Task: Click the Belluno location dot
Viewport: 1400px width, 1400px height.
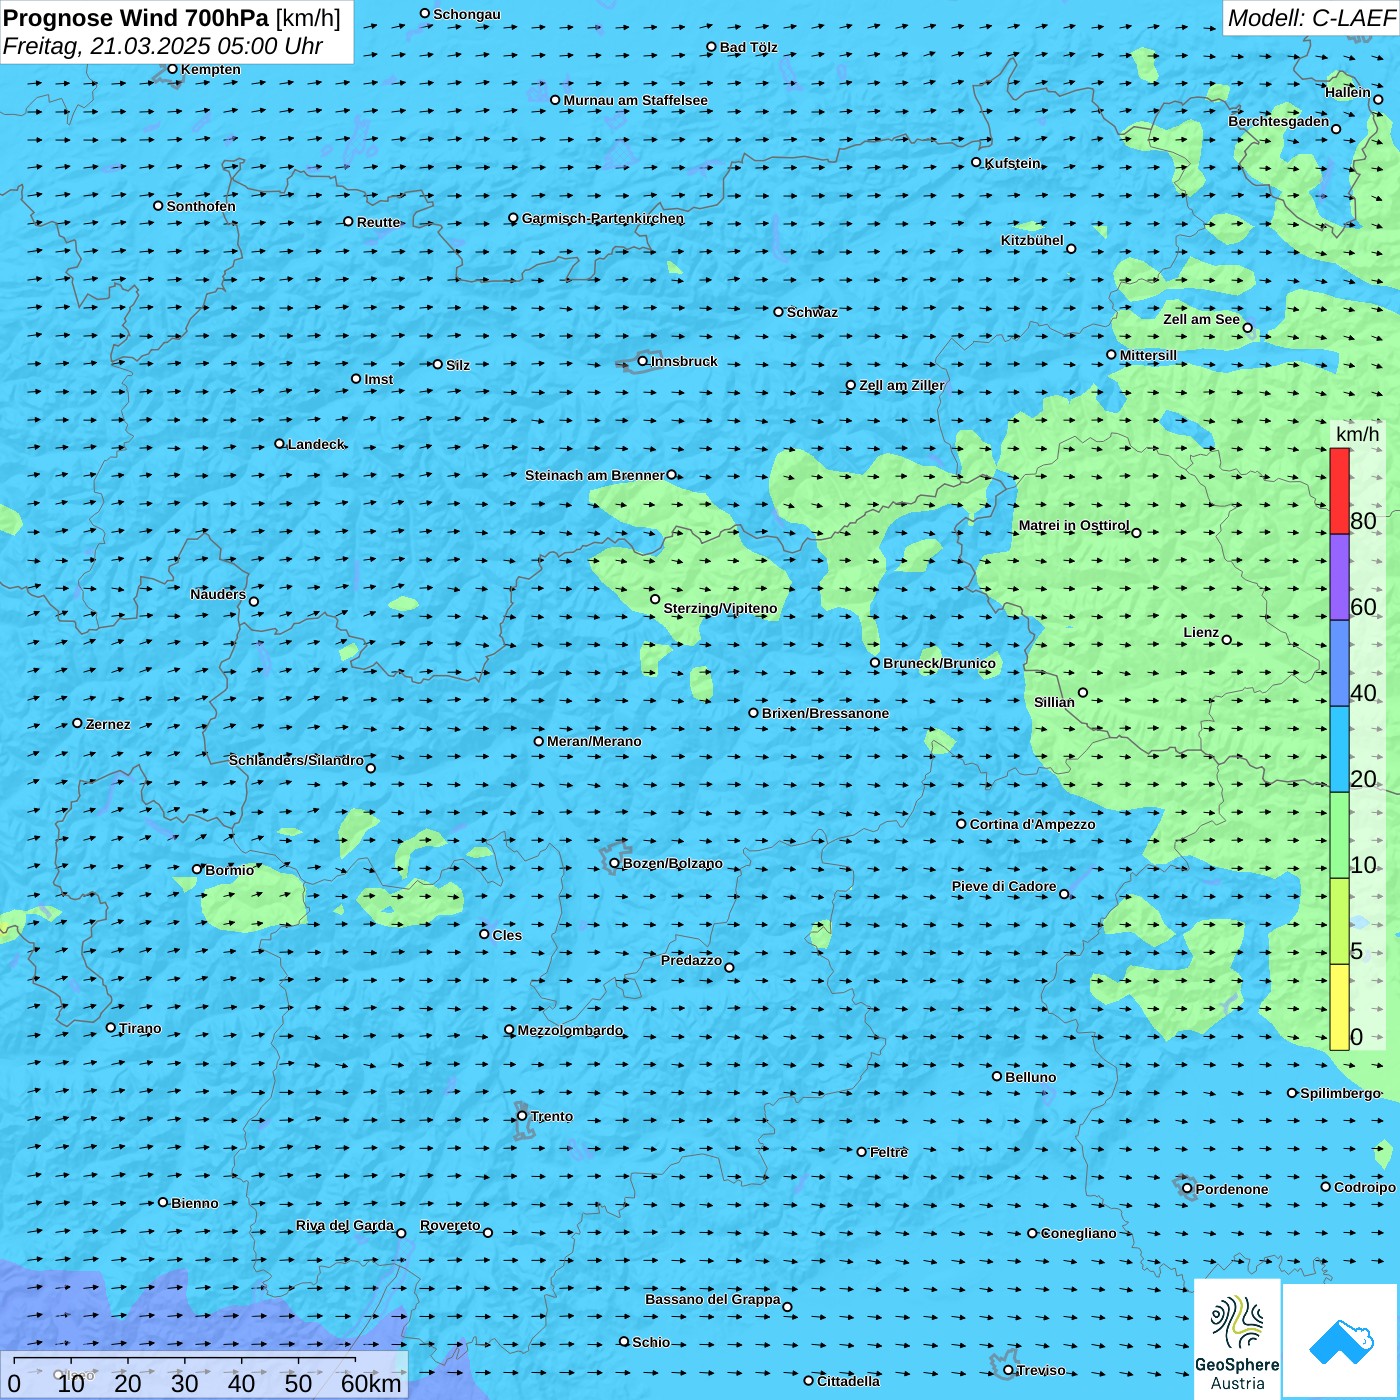Action: pyautogui.click(x=996, y=1076)
